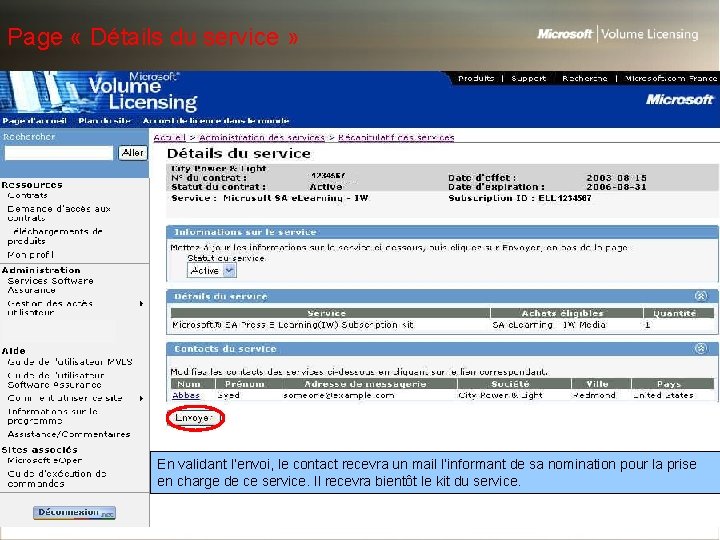This screenshot has width=720, height=540.
Task: Open Guide d'exécution de commandes
Action: tap(57, 478)
